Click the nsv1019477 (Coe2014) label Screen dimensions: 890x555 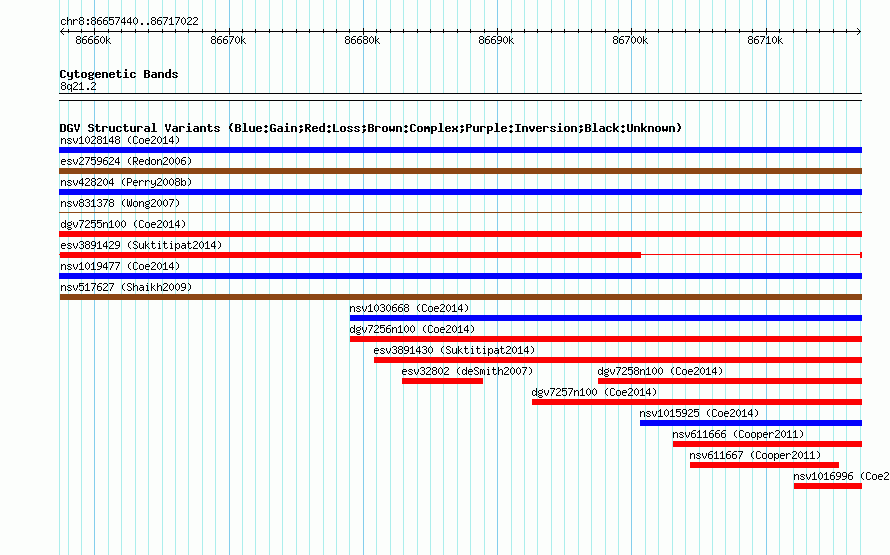pos(120,266)
